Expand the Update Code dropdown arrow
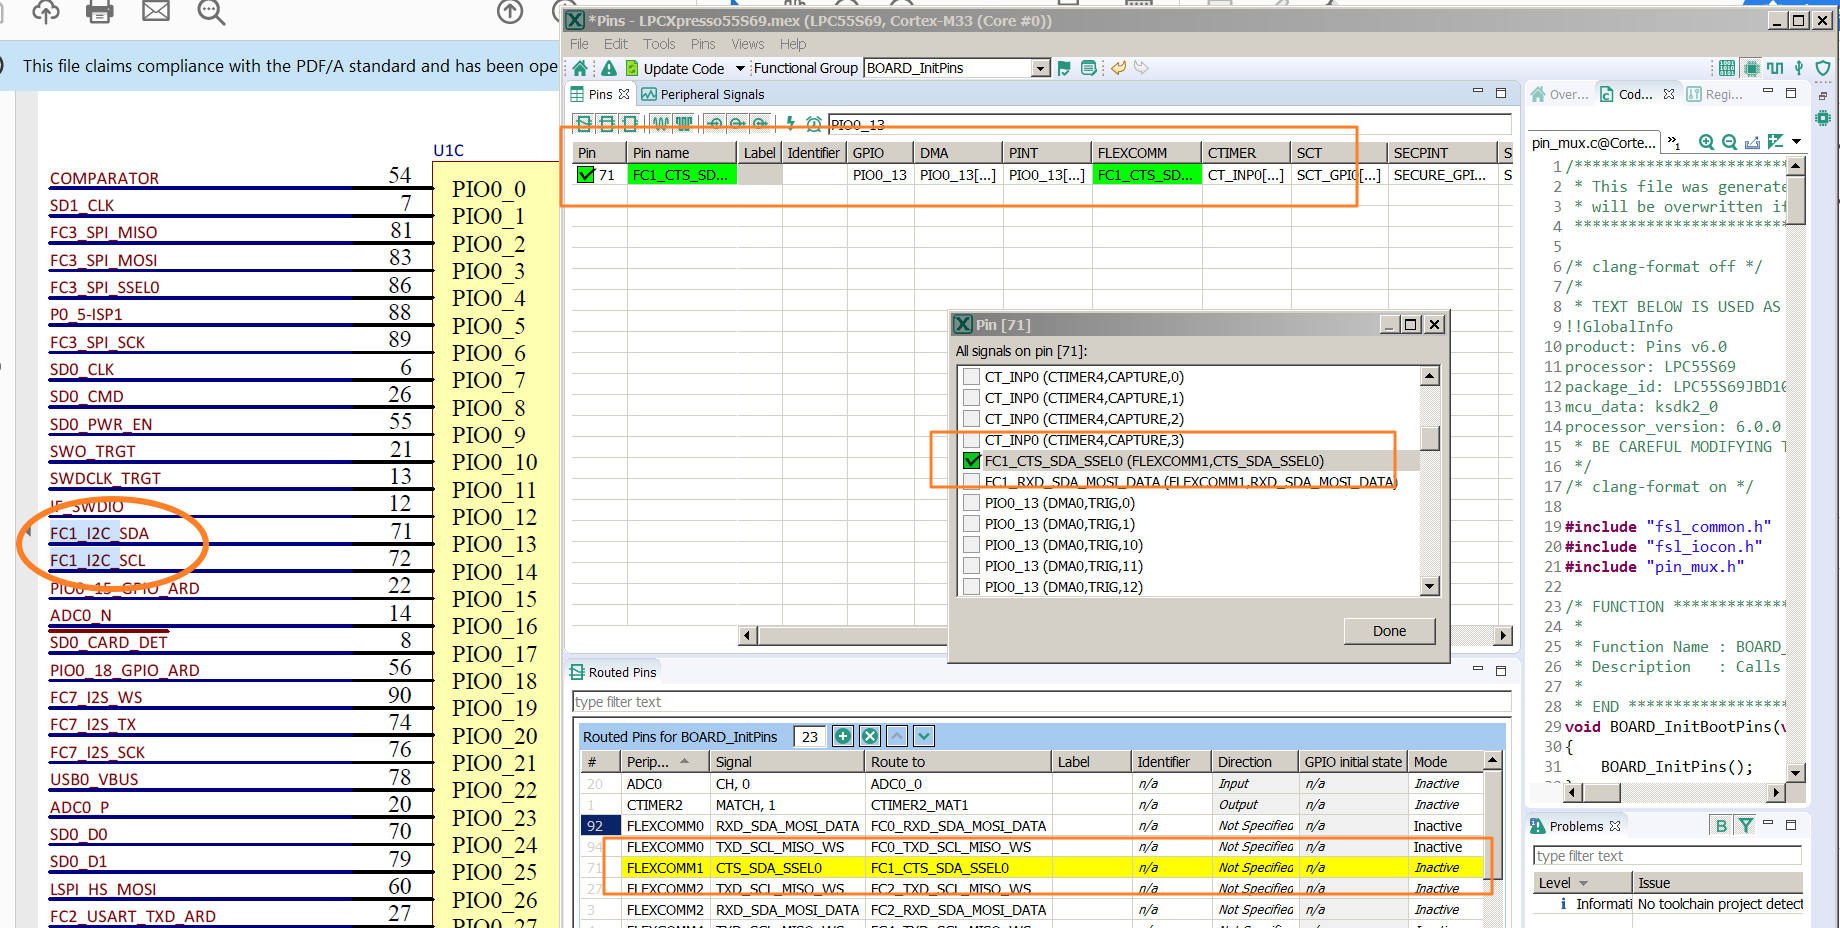 point(740,68)
